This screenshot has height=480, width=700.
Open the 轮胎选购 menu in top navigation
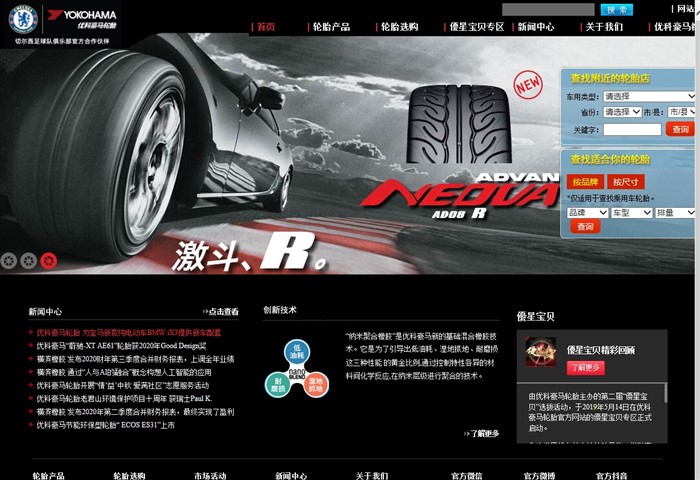pos(400,27)
